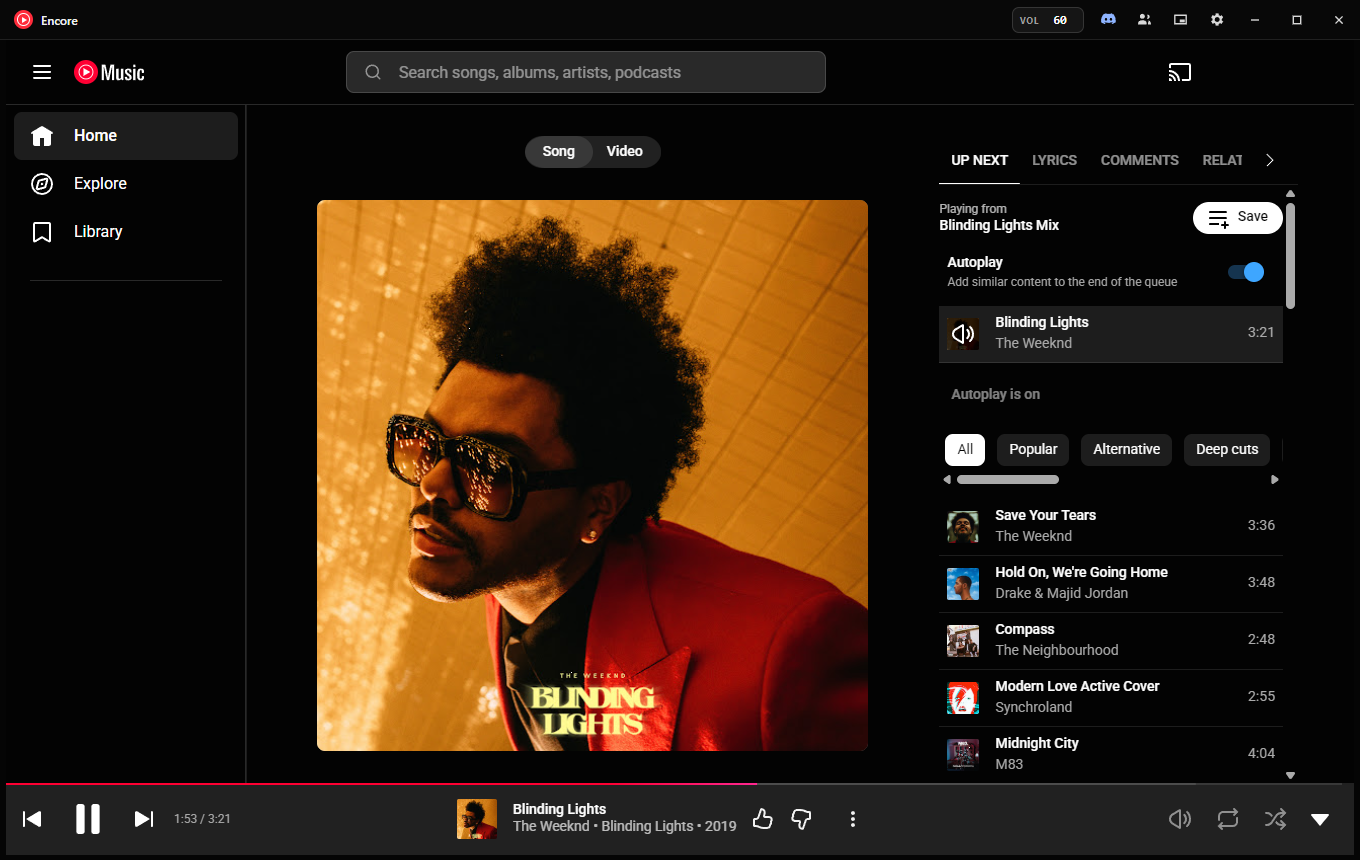The height and width of the screenshot is (860, 1360).
Task: Show more tabs with the right chevron
Action: pyautogui.click(x=1270, y=160)
